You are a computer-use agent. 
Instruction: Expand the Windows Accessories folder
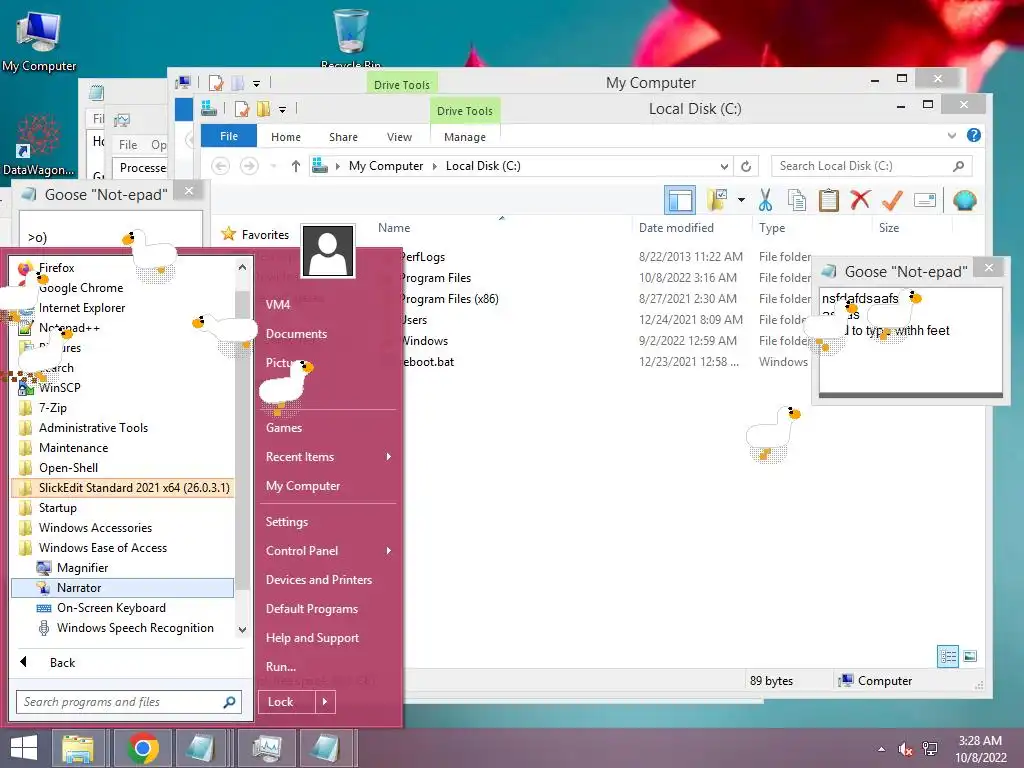(x=122, y=528)
